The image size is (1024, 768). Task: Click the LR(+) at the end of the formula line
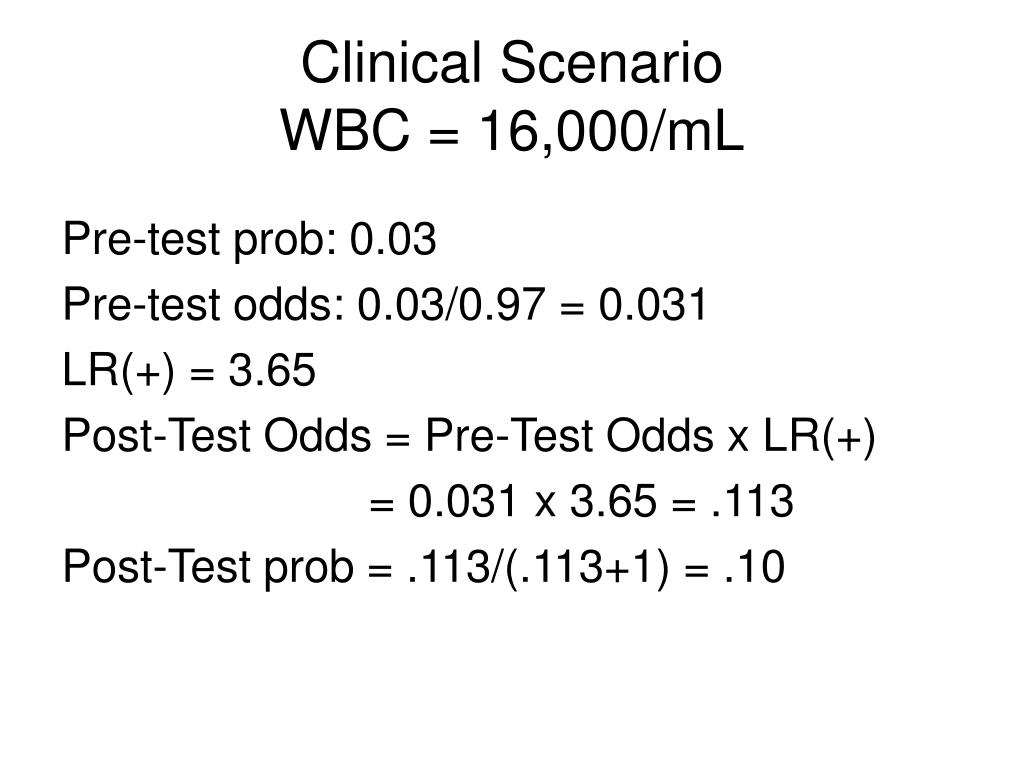pos(820,437)
